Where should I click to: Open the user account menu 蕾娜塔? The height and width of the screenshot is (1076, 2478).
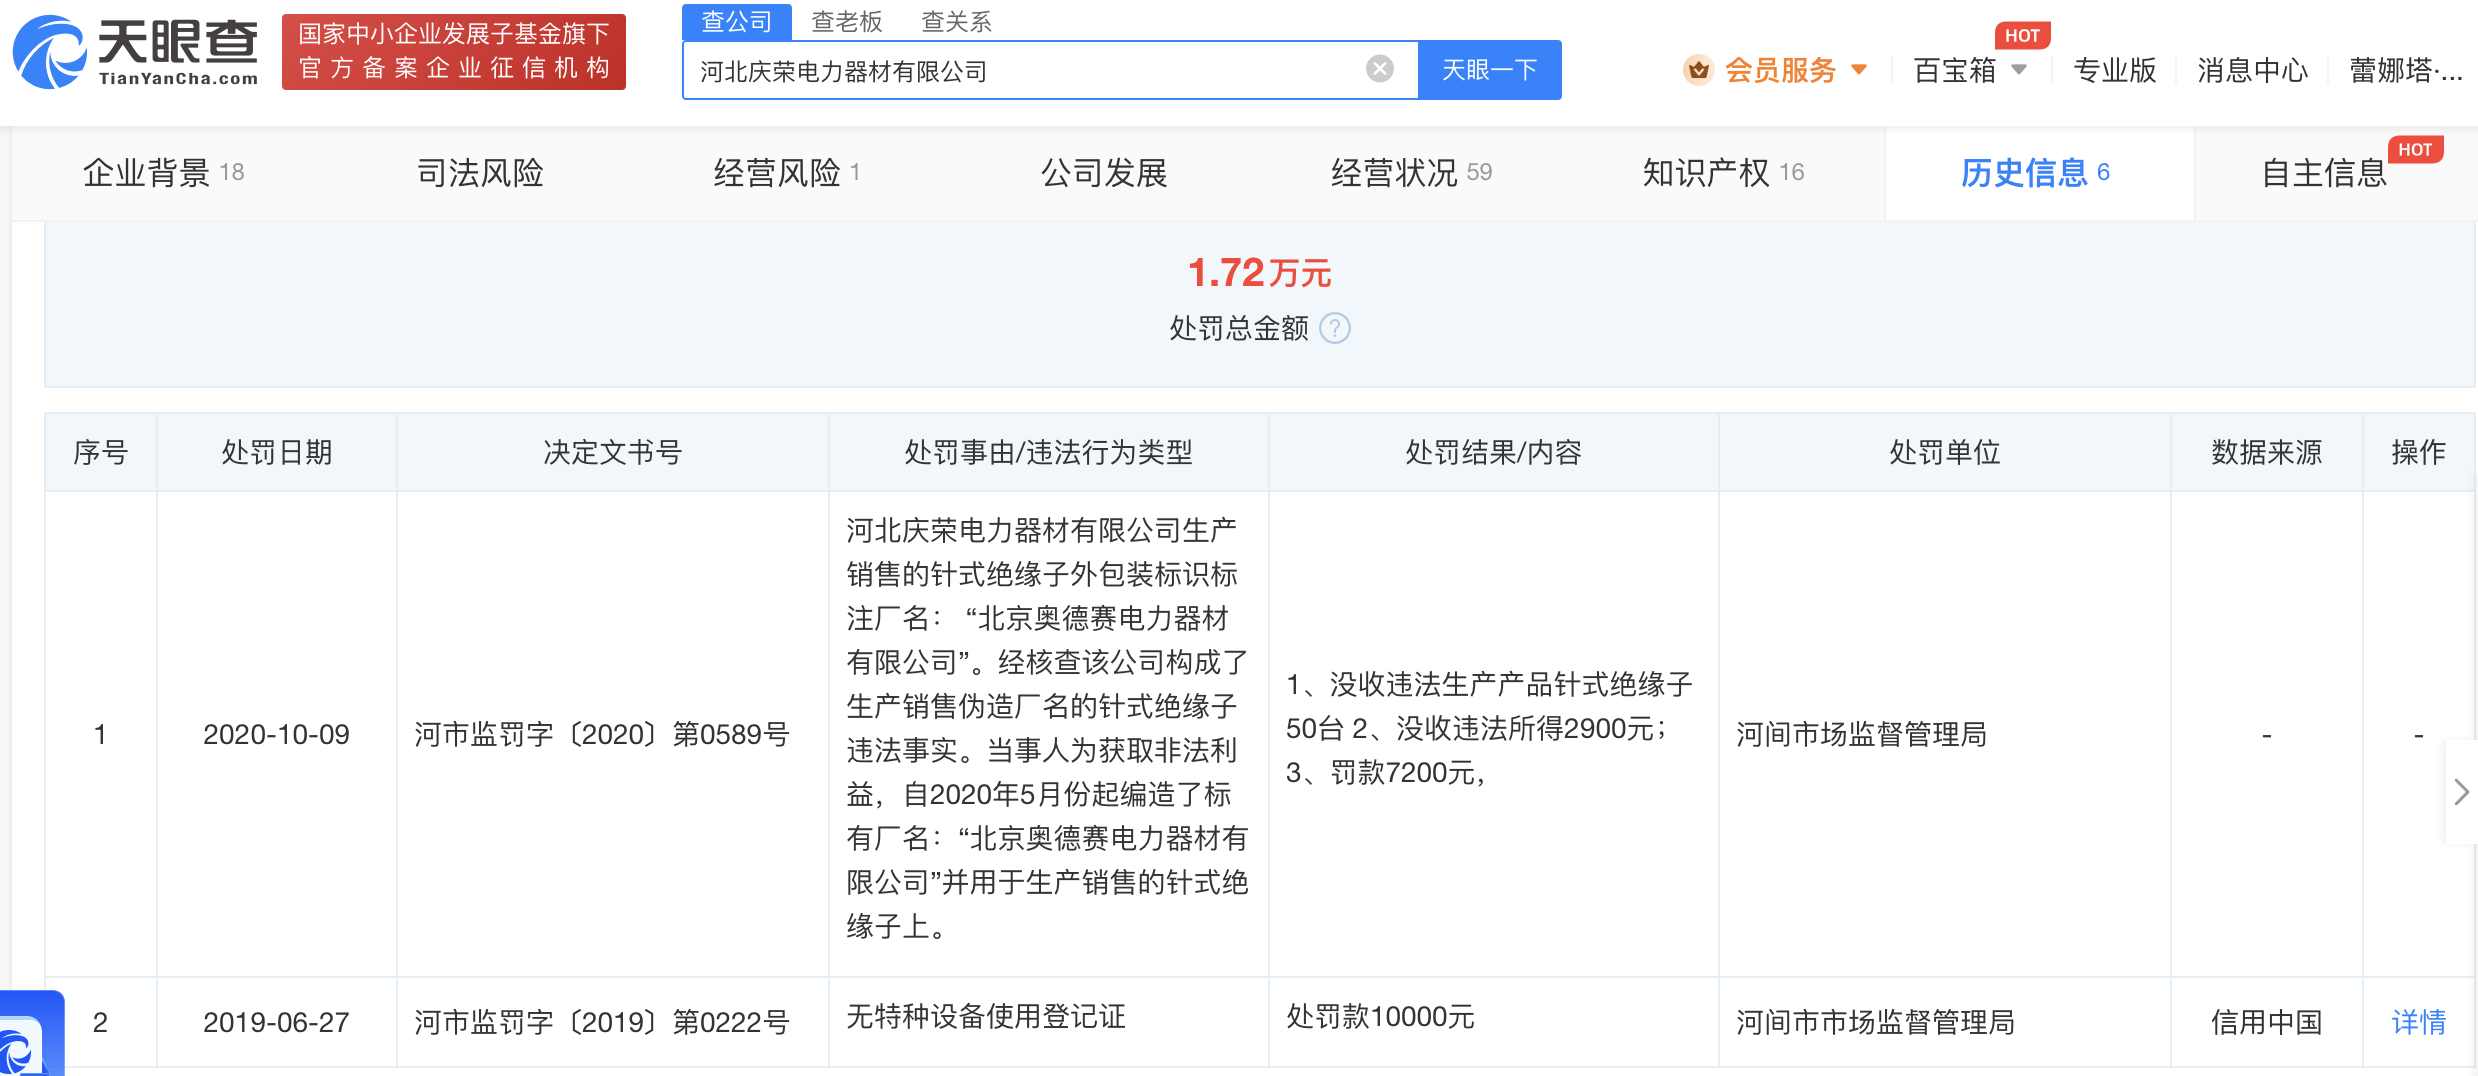pyautogui.click(x=2405, y=70)
